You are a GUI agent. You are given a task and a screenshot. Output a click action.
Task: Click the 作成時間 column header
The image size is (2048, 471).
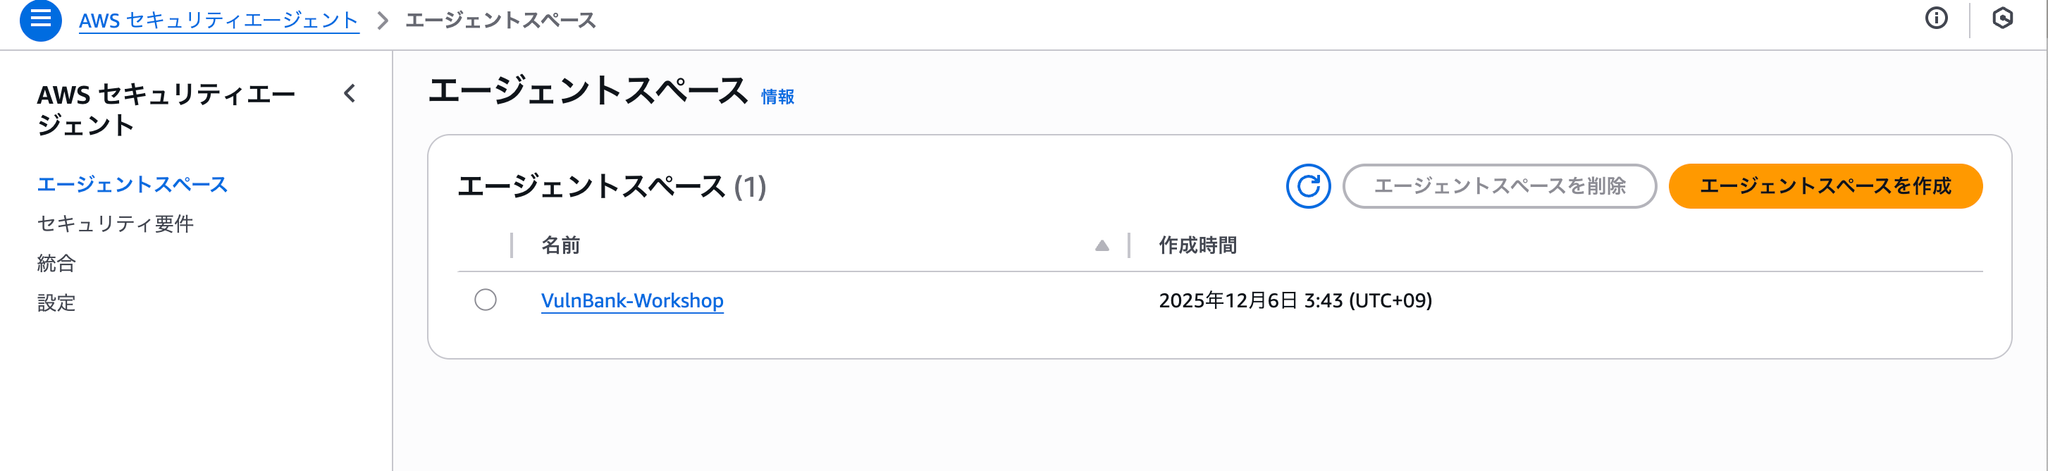(1197, 246)
